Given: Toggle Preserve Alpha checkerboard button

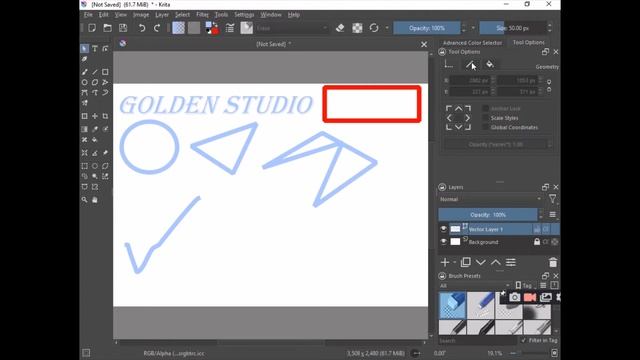Looking at the screenshot, I should [x=357, y=28].
